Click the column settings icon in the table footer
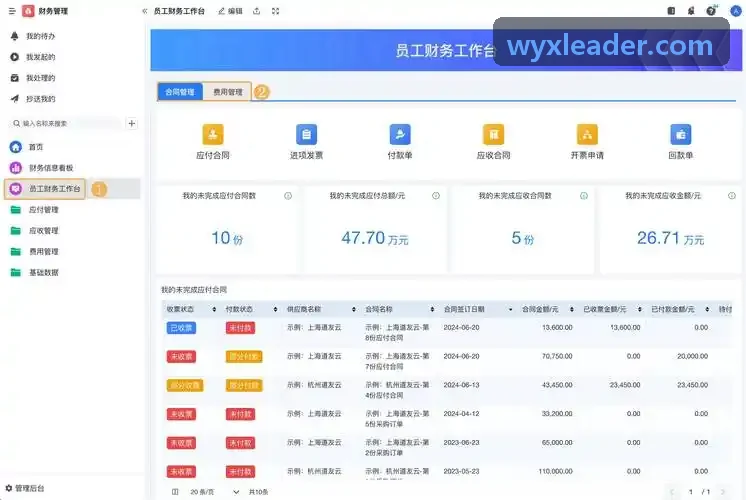 pyautogui.click(x=175, y=492)
